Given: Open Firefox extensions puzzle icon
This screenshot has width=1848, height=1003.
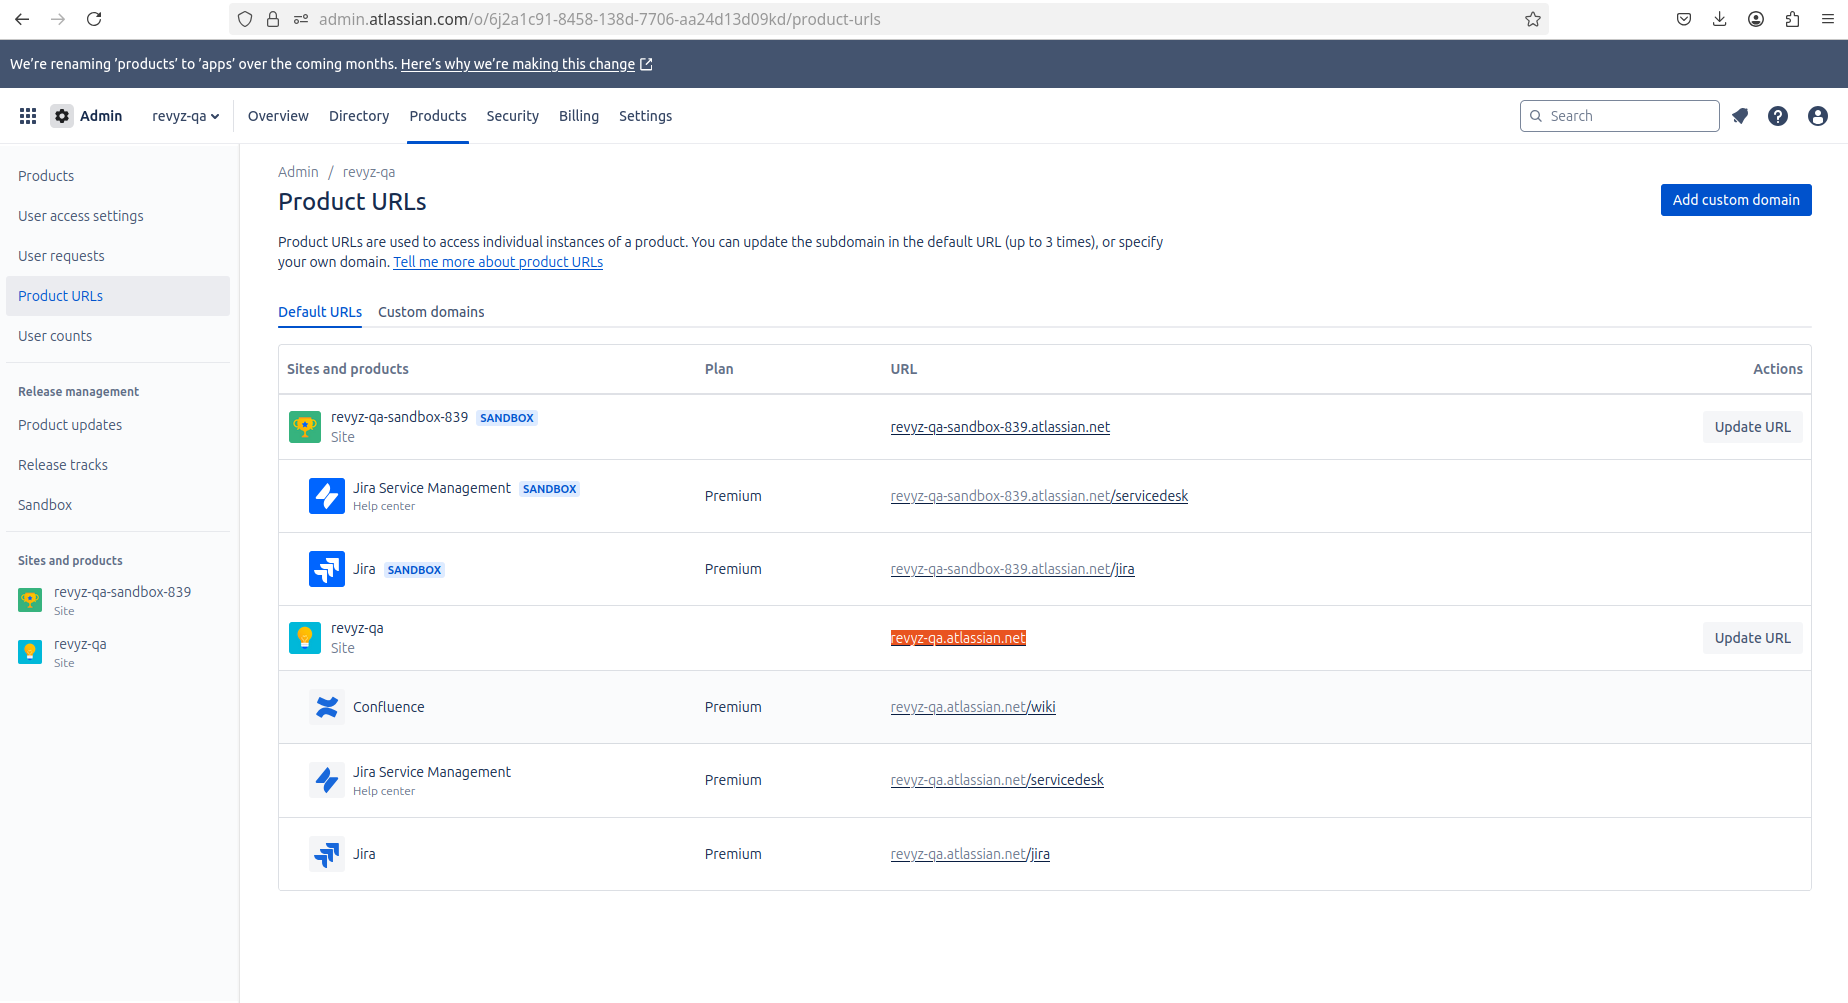Looking at the screenshot, I should [1792, 19].
